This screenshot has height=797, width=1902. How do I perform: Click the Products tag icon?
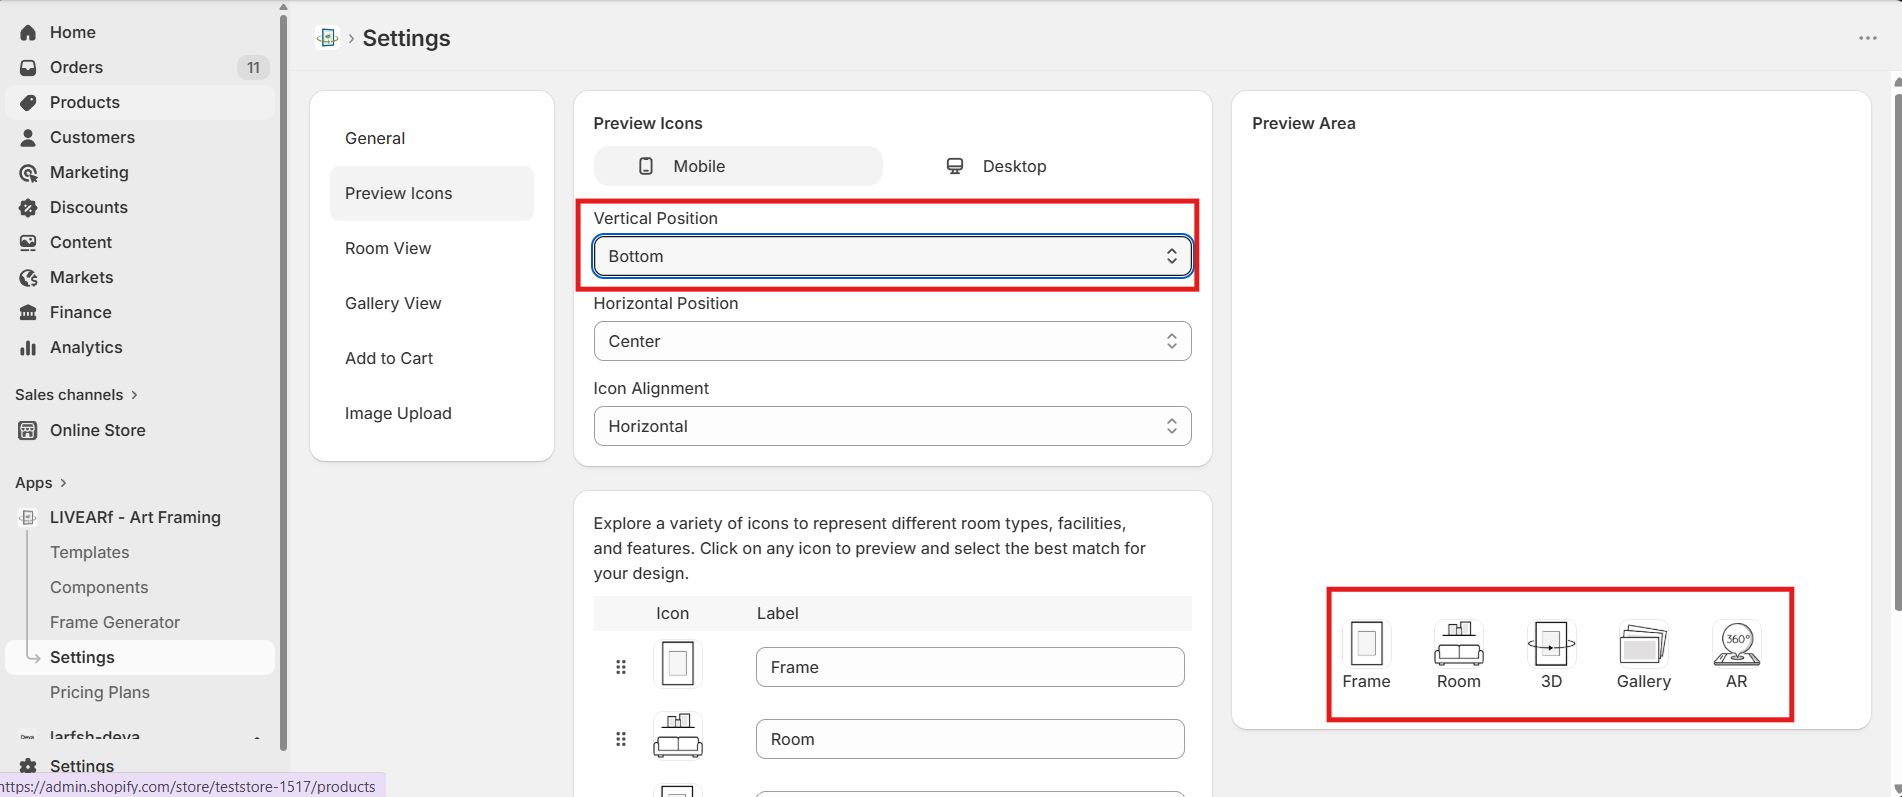(x=28, y=102)
